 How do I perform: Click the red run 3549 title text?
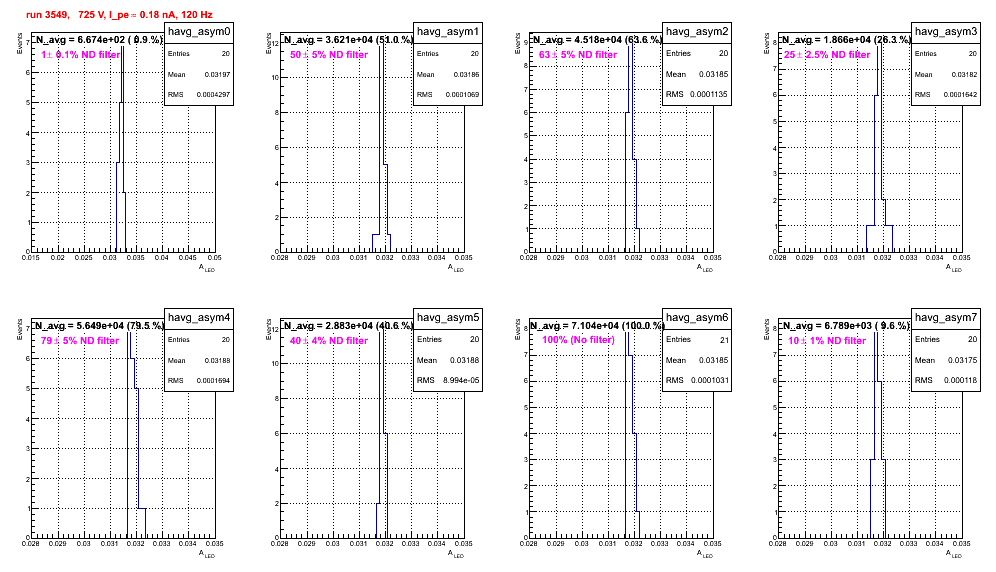click(x=119, y=14)
